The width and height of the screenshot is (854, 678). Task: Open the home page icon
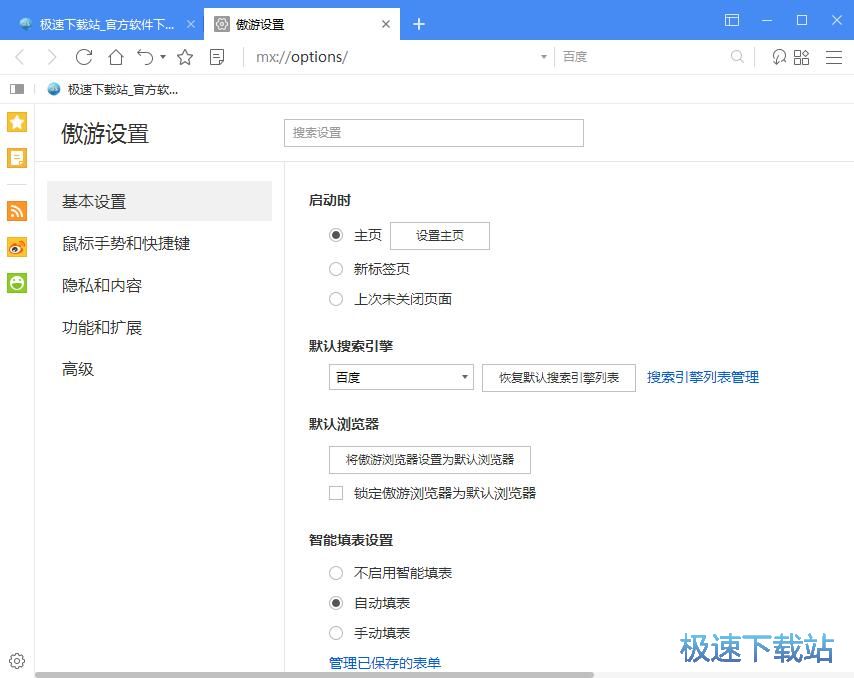pos(115,57)
